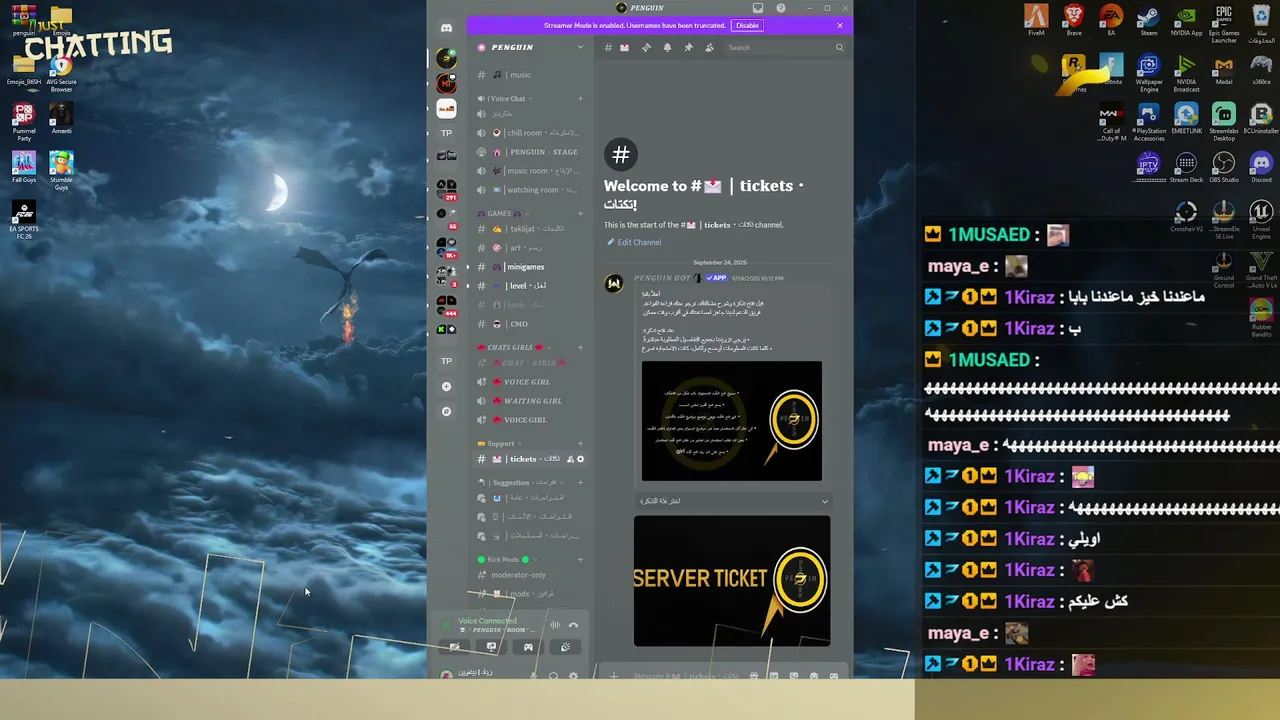The image size is (1280, 720).
Task: Add channel to GAMES category
Action: tap(580, 213)
